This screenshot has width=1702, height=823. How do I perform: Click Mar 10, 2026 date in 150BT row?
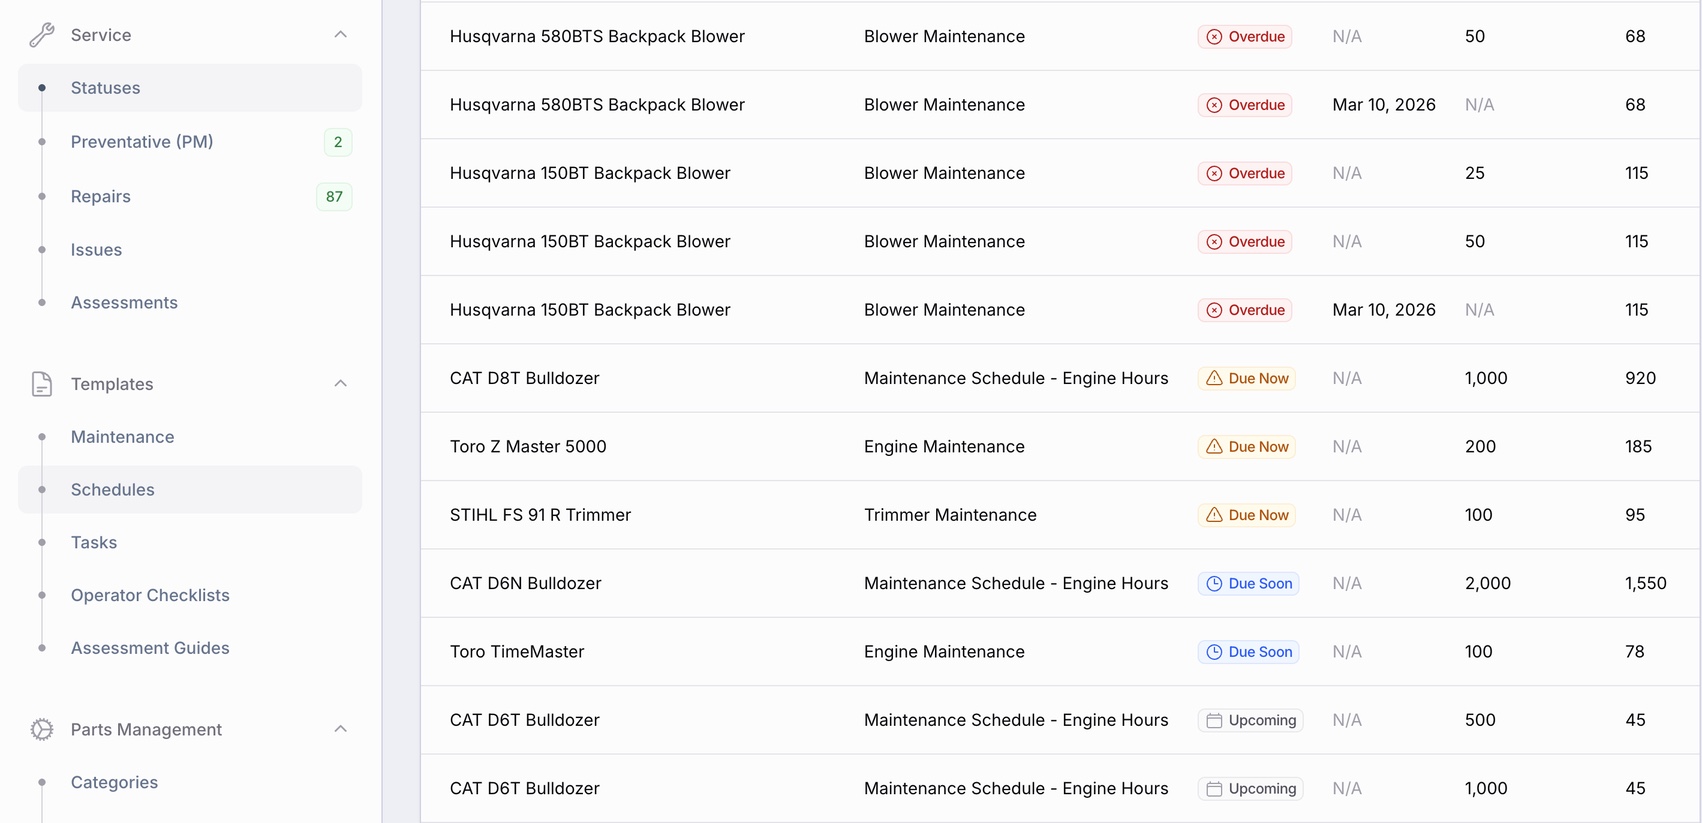point(1384,310)
